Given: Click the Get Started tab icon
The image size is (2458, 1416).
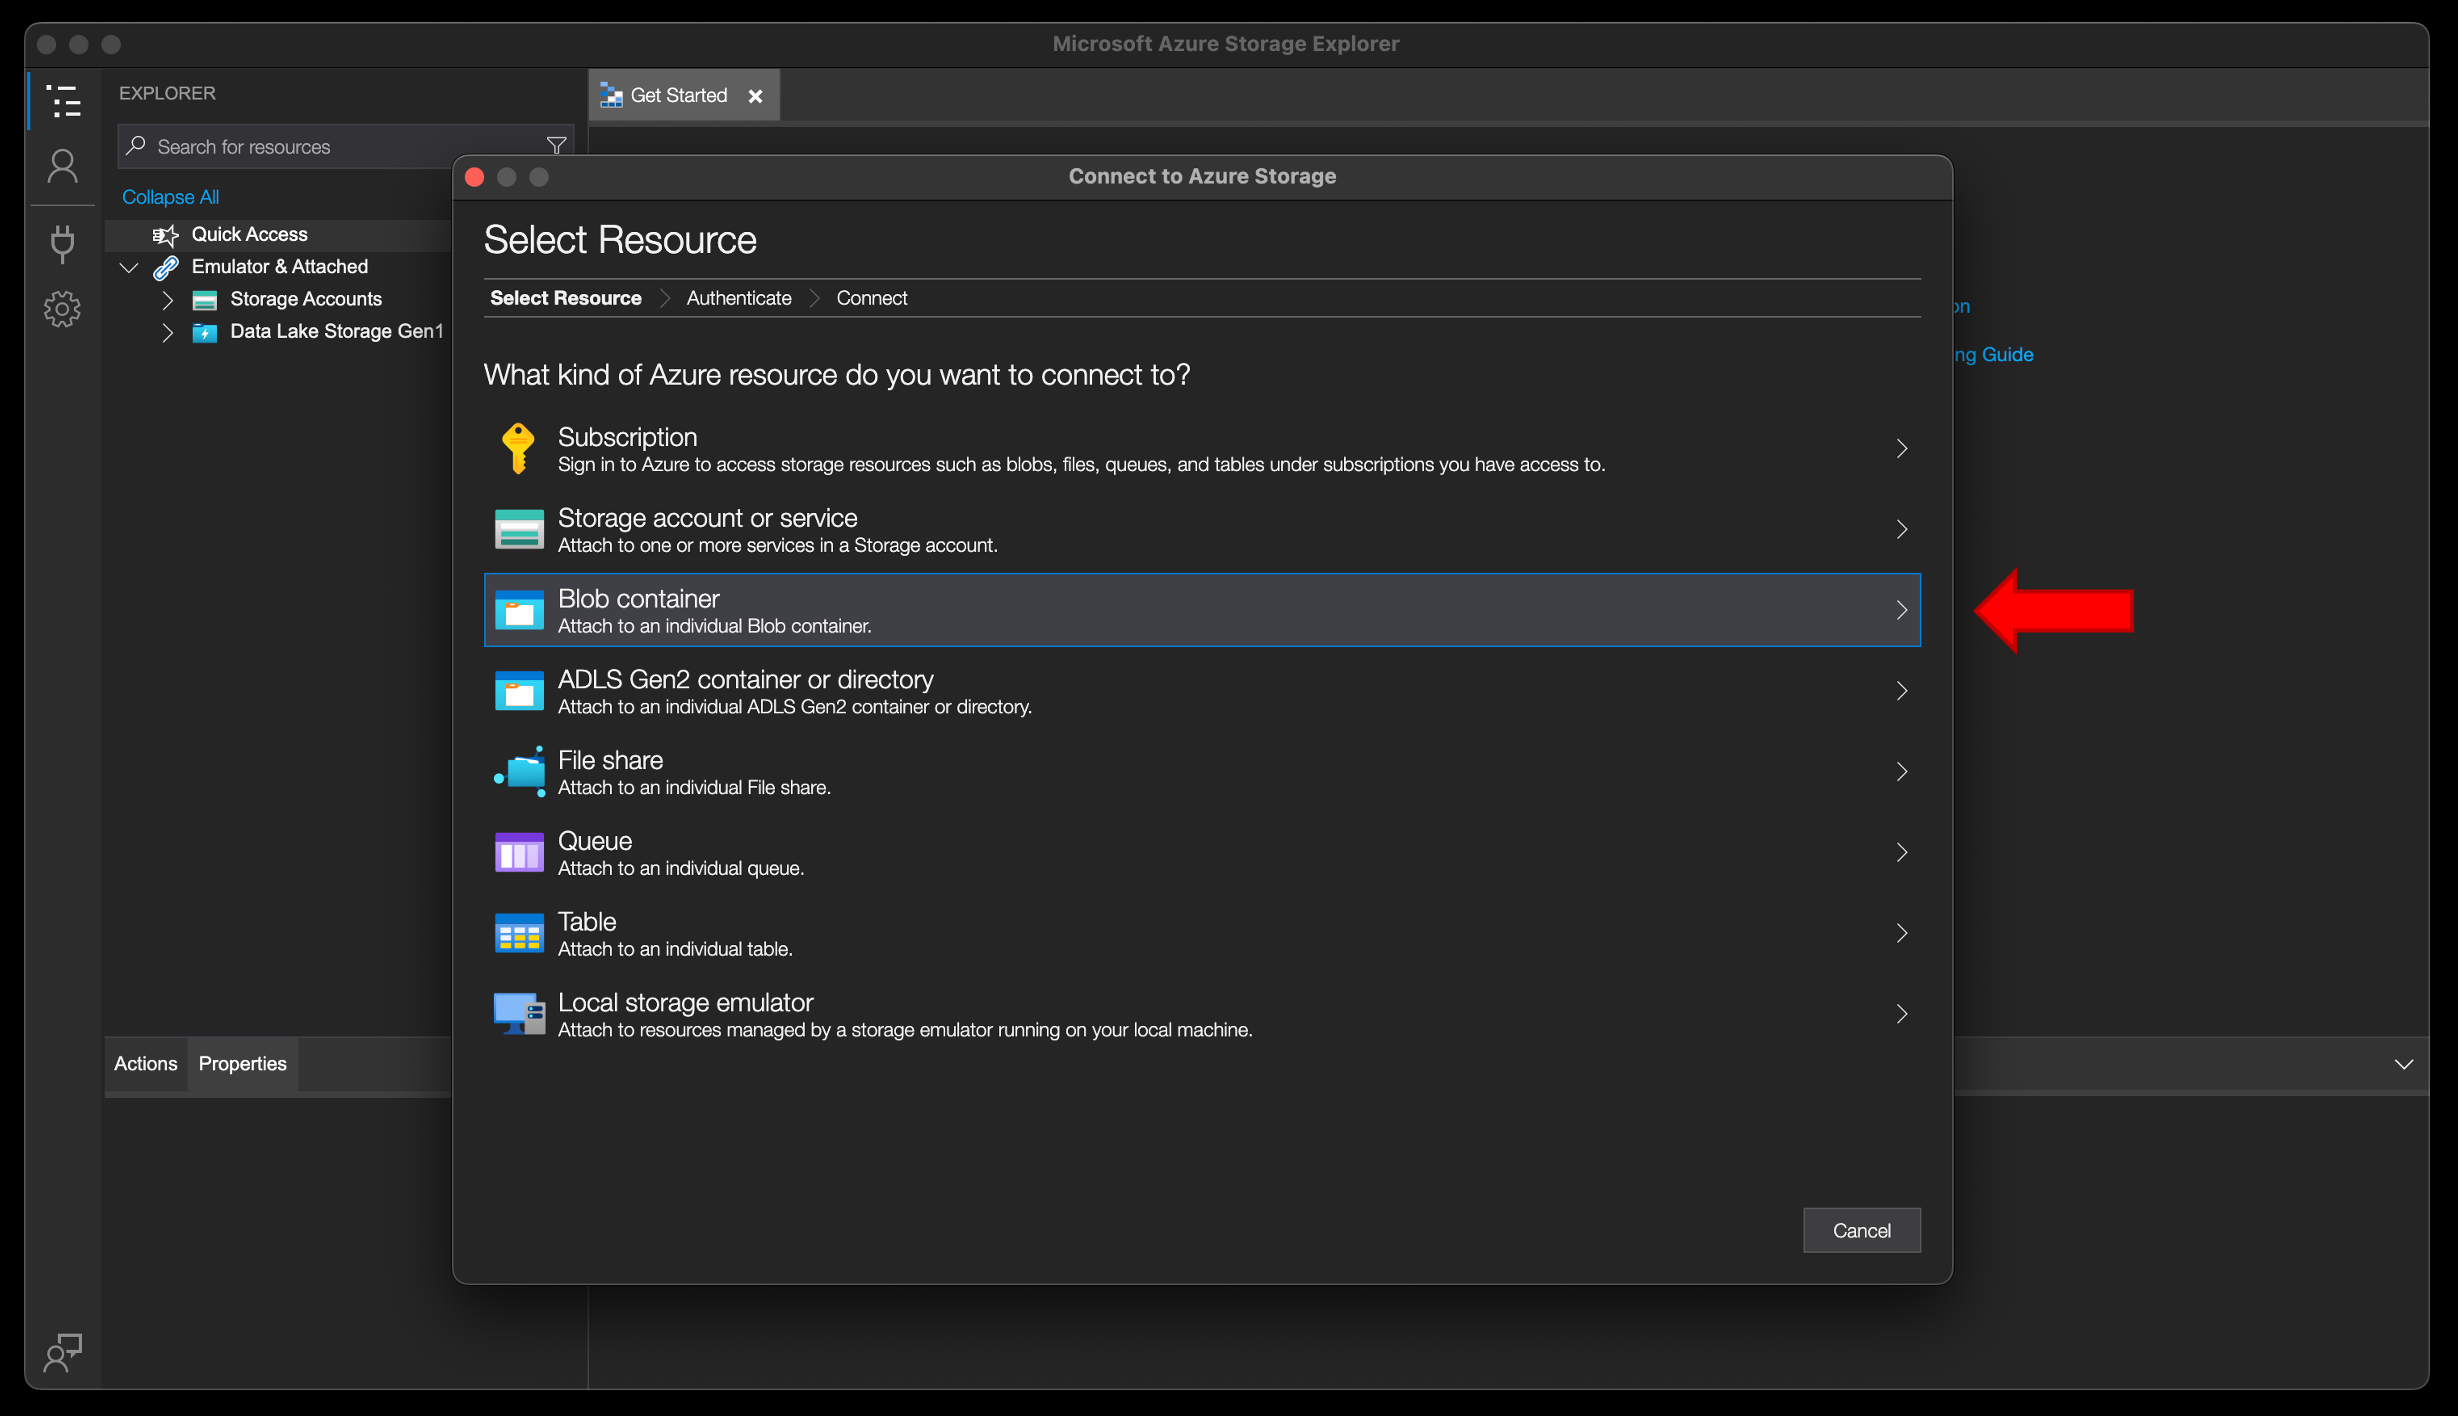Looking at the screenshot, I should point(611,95).
